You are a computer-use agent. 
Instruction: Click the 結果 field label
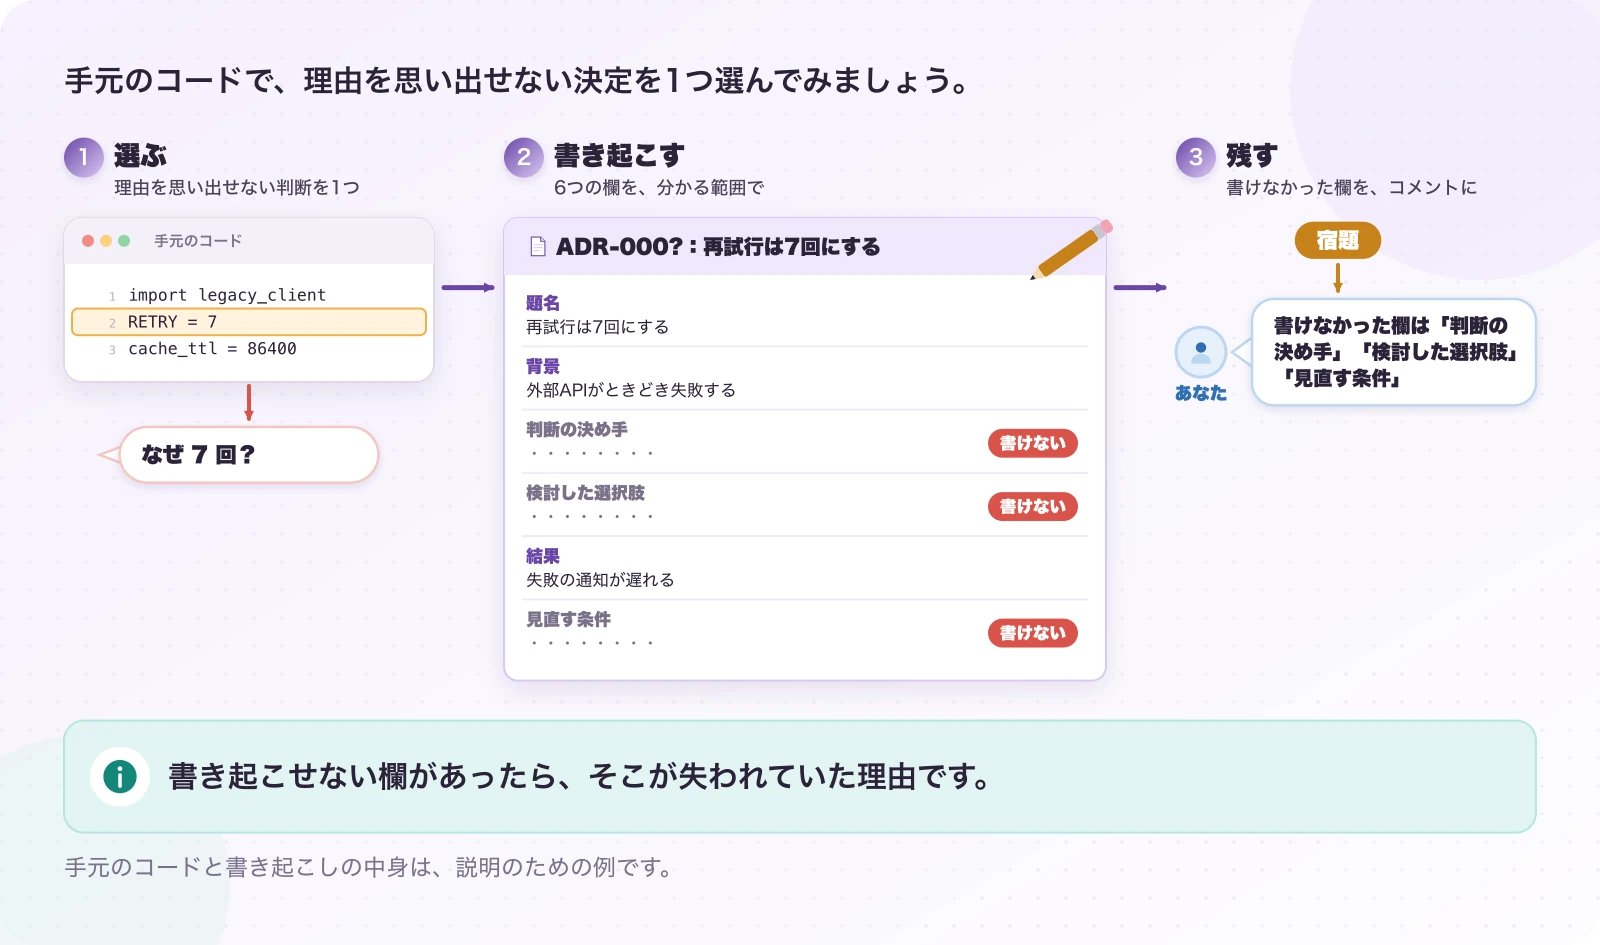(x=543, y=556)
